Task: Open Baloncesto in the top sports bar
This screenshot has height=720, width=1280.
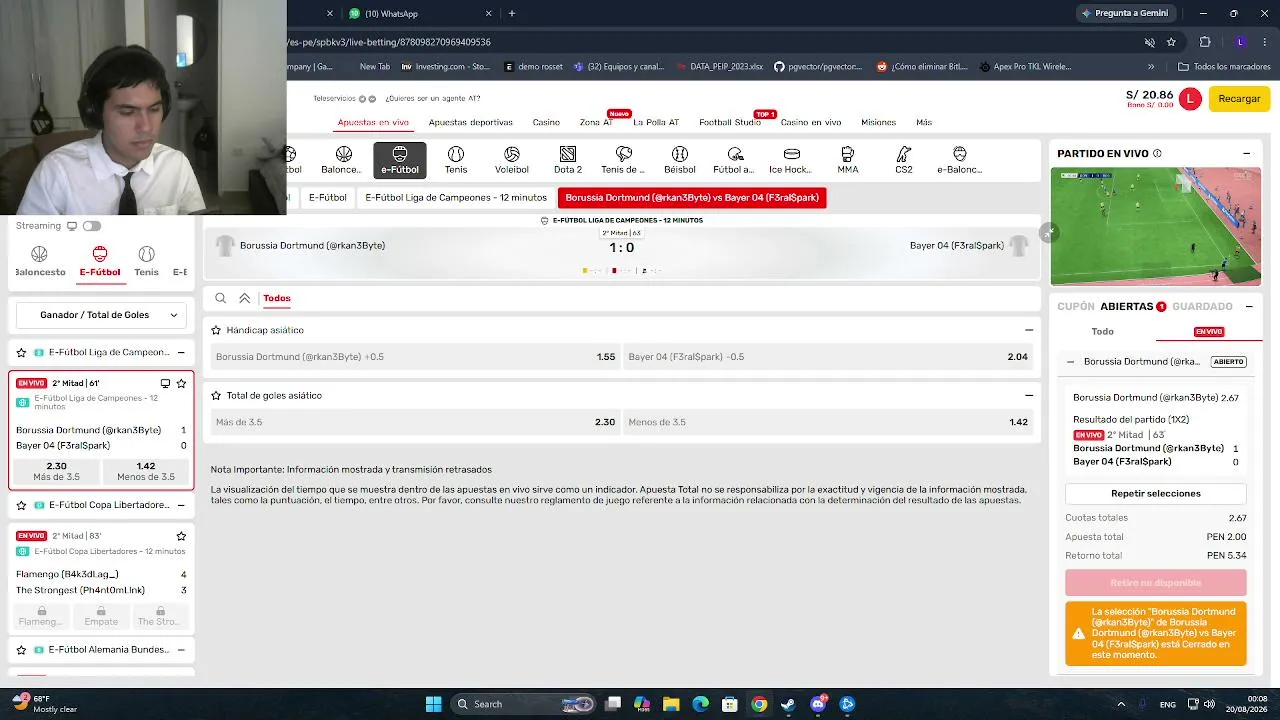Action: 343,160
